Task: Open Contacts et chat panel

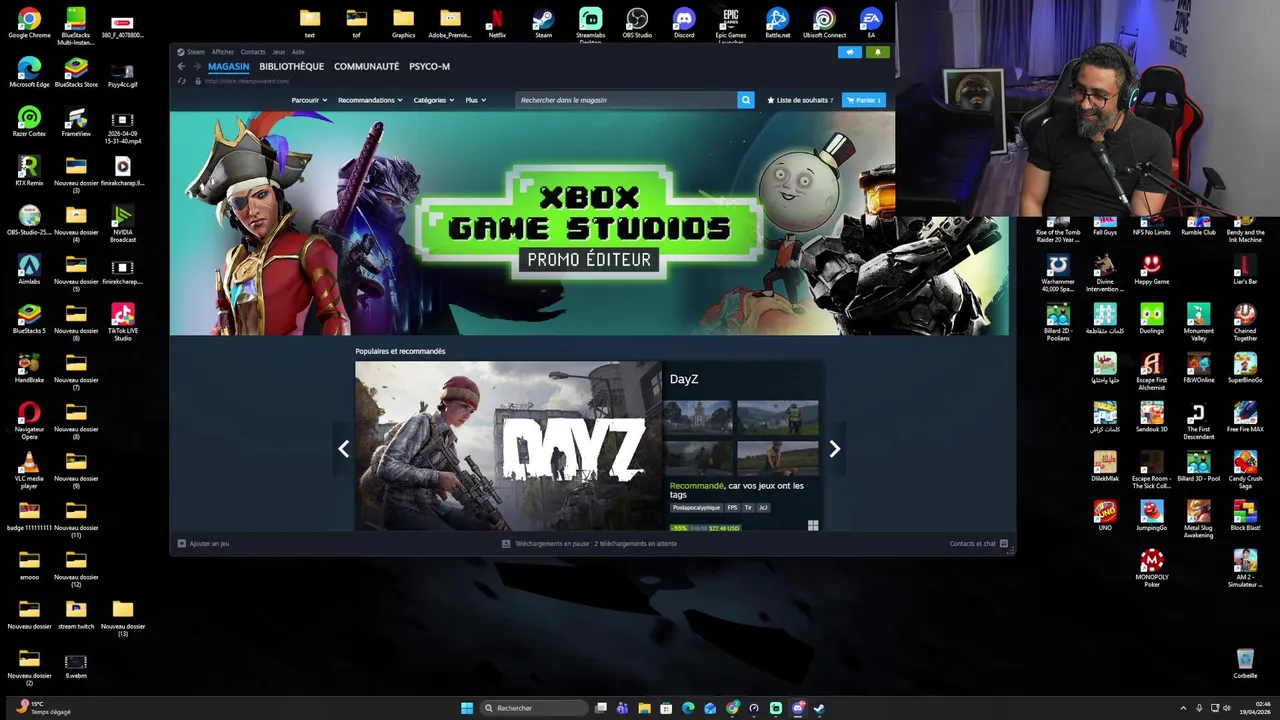Action: pyautogui.click(x=979, y=544)
